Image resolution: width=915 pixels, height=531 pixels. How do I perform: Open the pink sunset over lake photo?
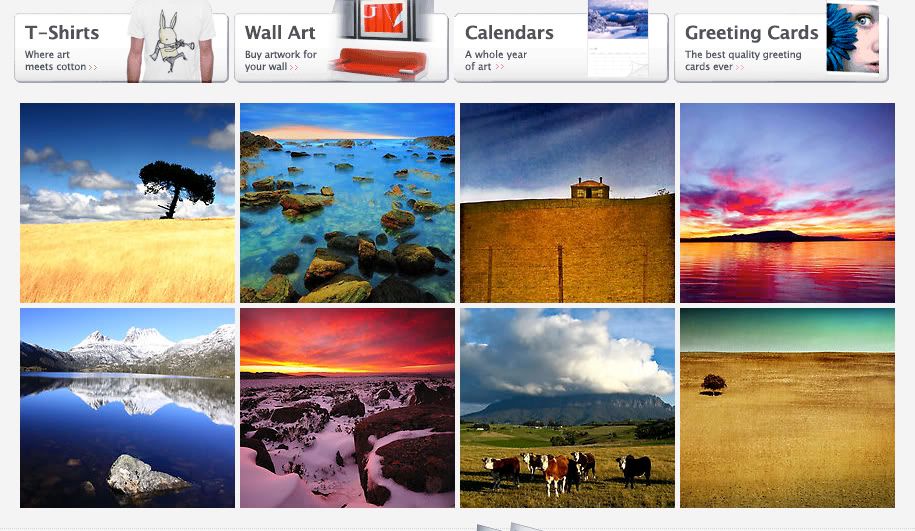pyautogui.click(x=787, y=203)
